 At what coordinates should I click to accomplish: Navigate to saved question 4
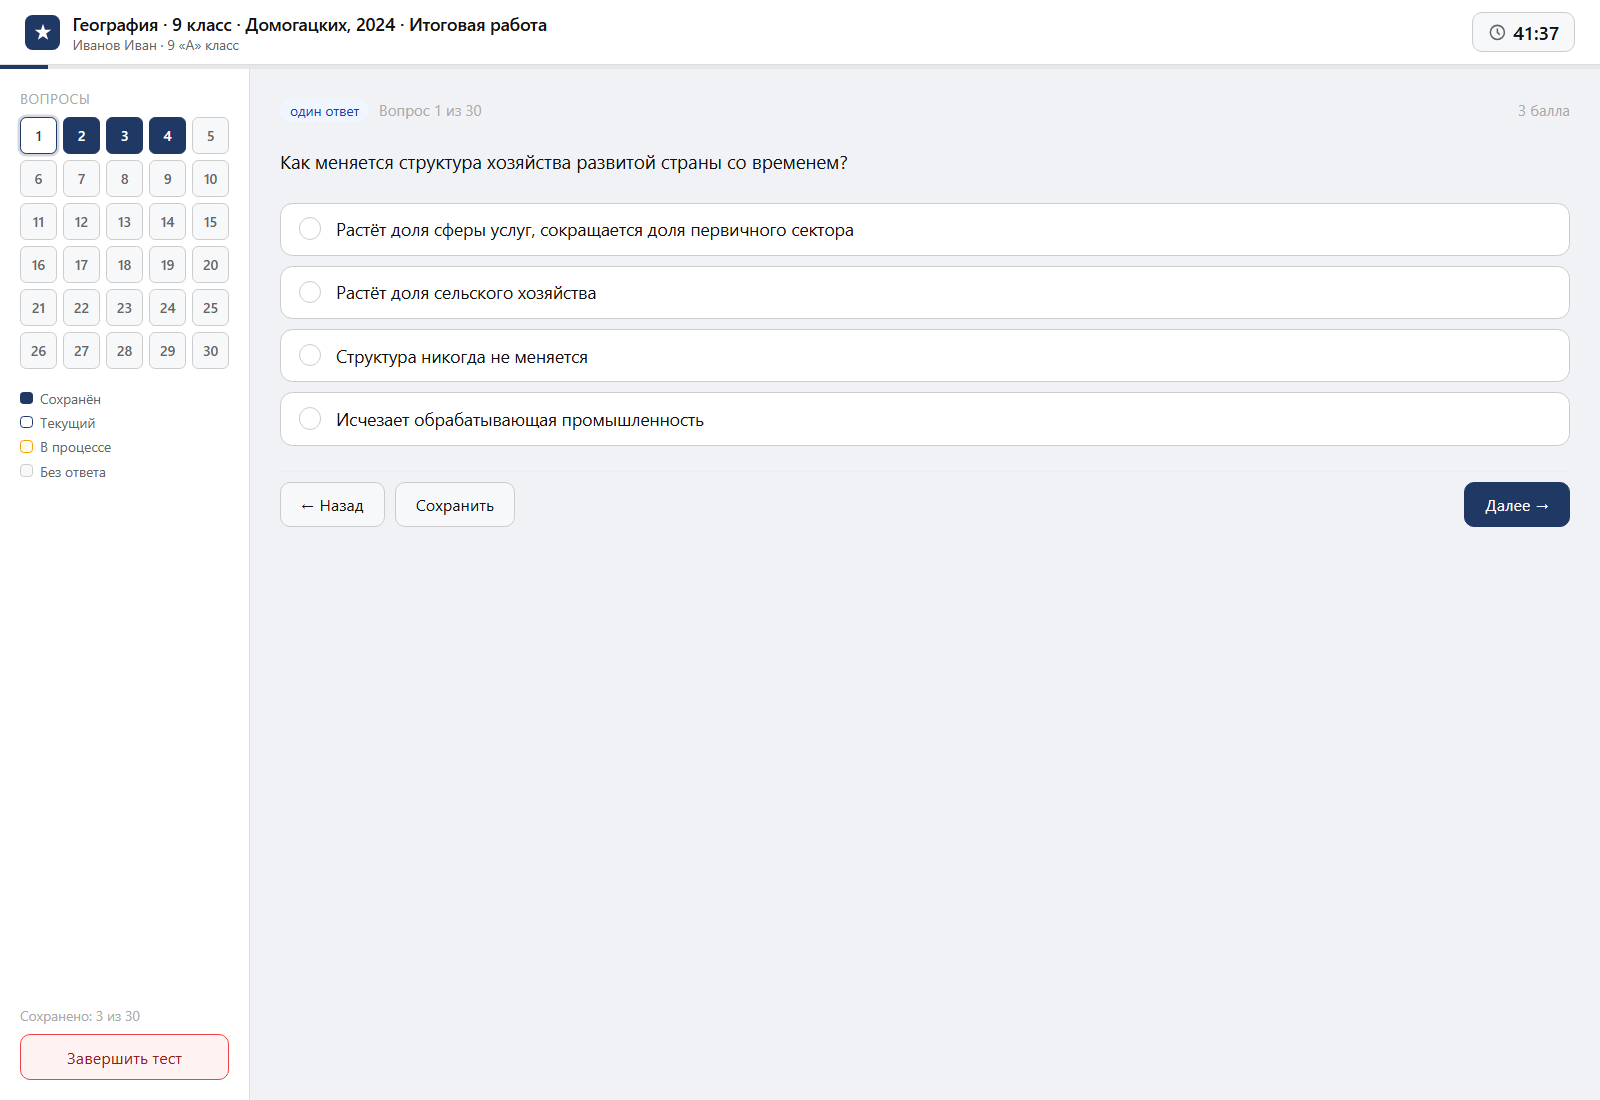pos(167,136)
